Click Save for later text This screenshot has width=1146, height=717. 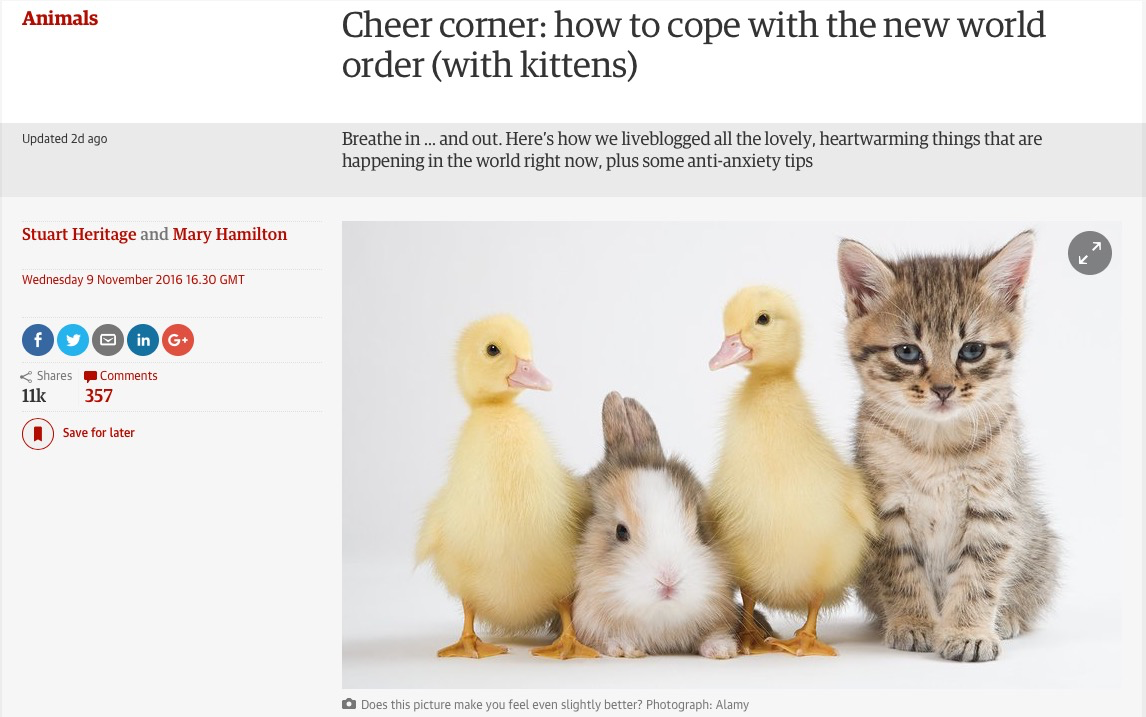coord(99,433)
